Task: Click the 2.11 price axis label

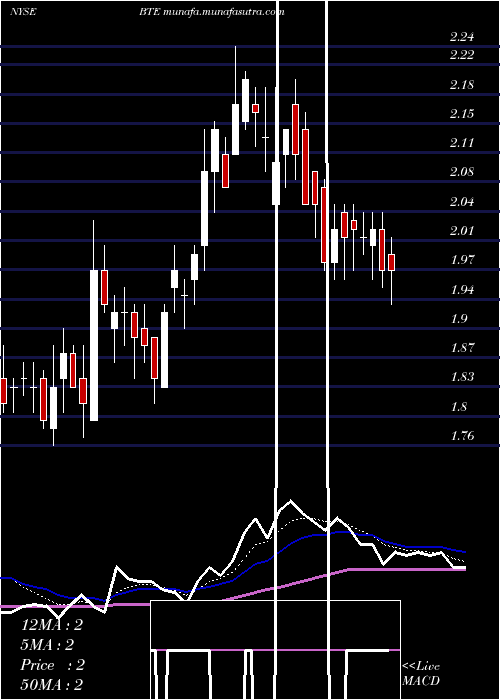Action: point(462,143)
